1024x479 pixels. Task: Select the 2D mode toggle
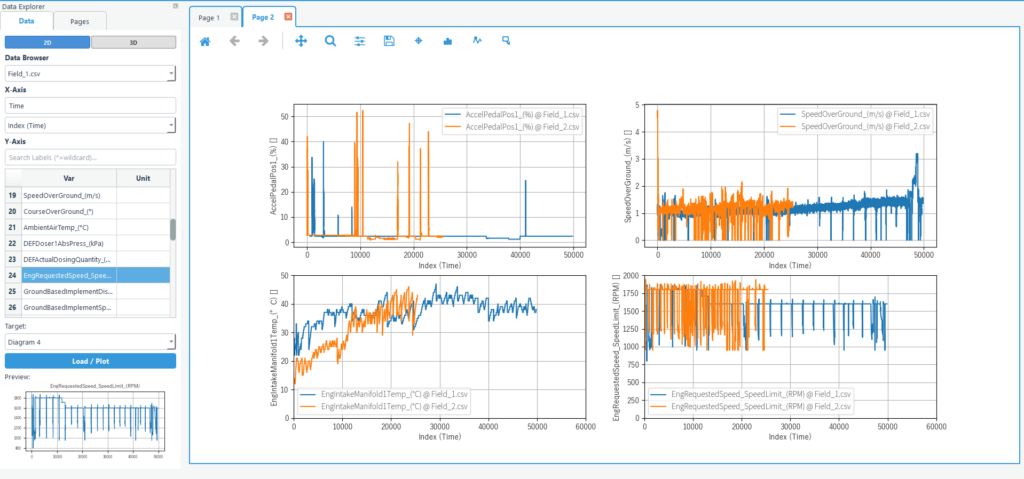pyautogui.click(x=47, y=43)
